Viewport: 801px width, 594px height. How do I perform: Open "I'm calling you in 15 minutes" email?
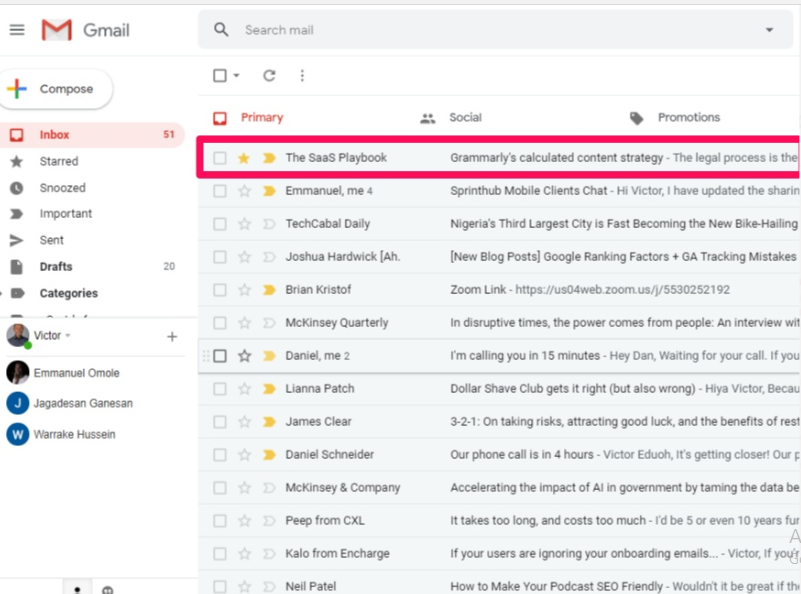[x=499, y=356]
